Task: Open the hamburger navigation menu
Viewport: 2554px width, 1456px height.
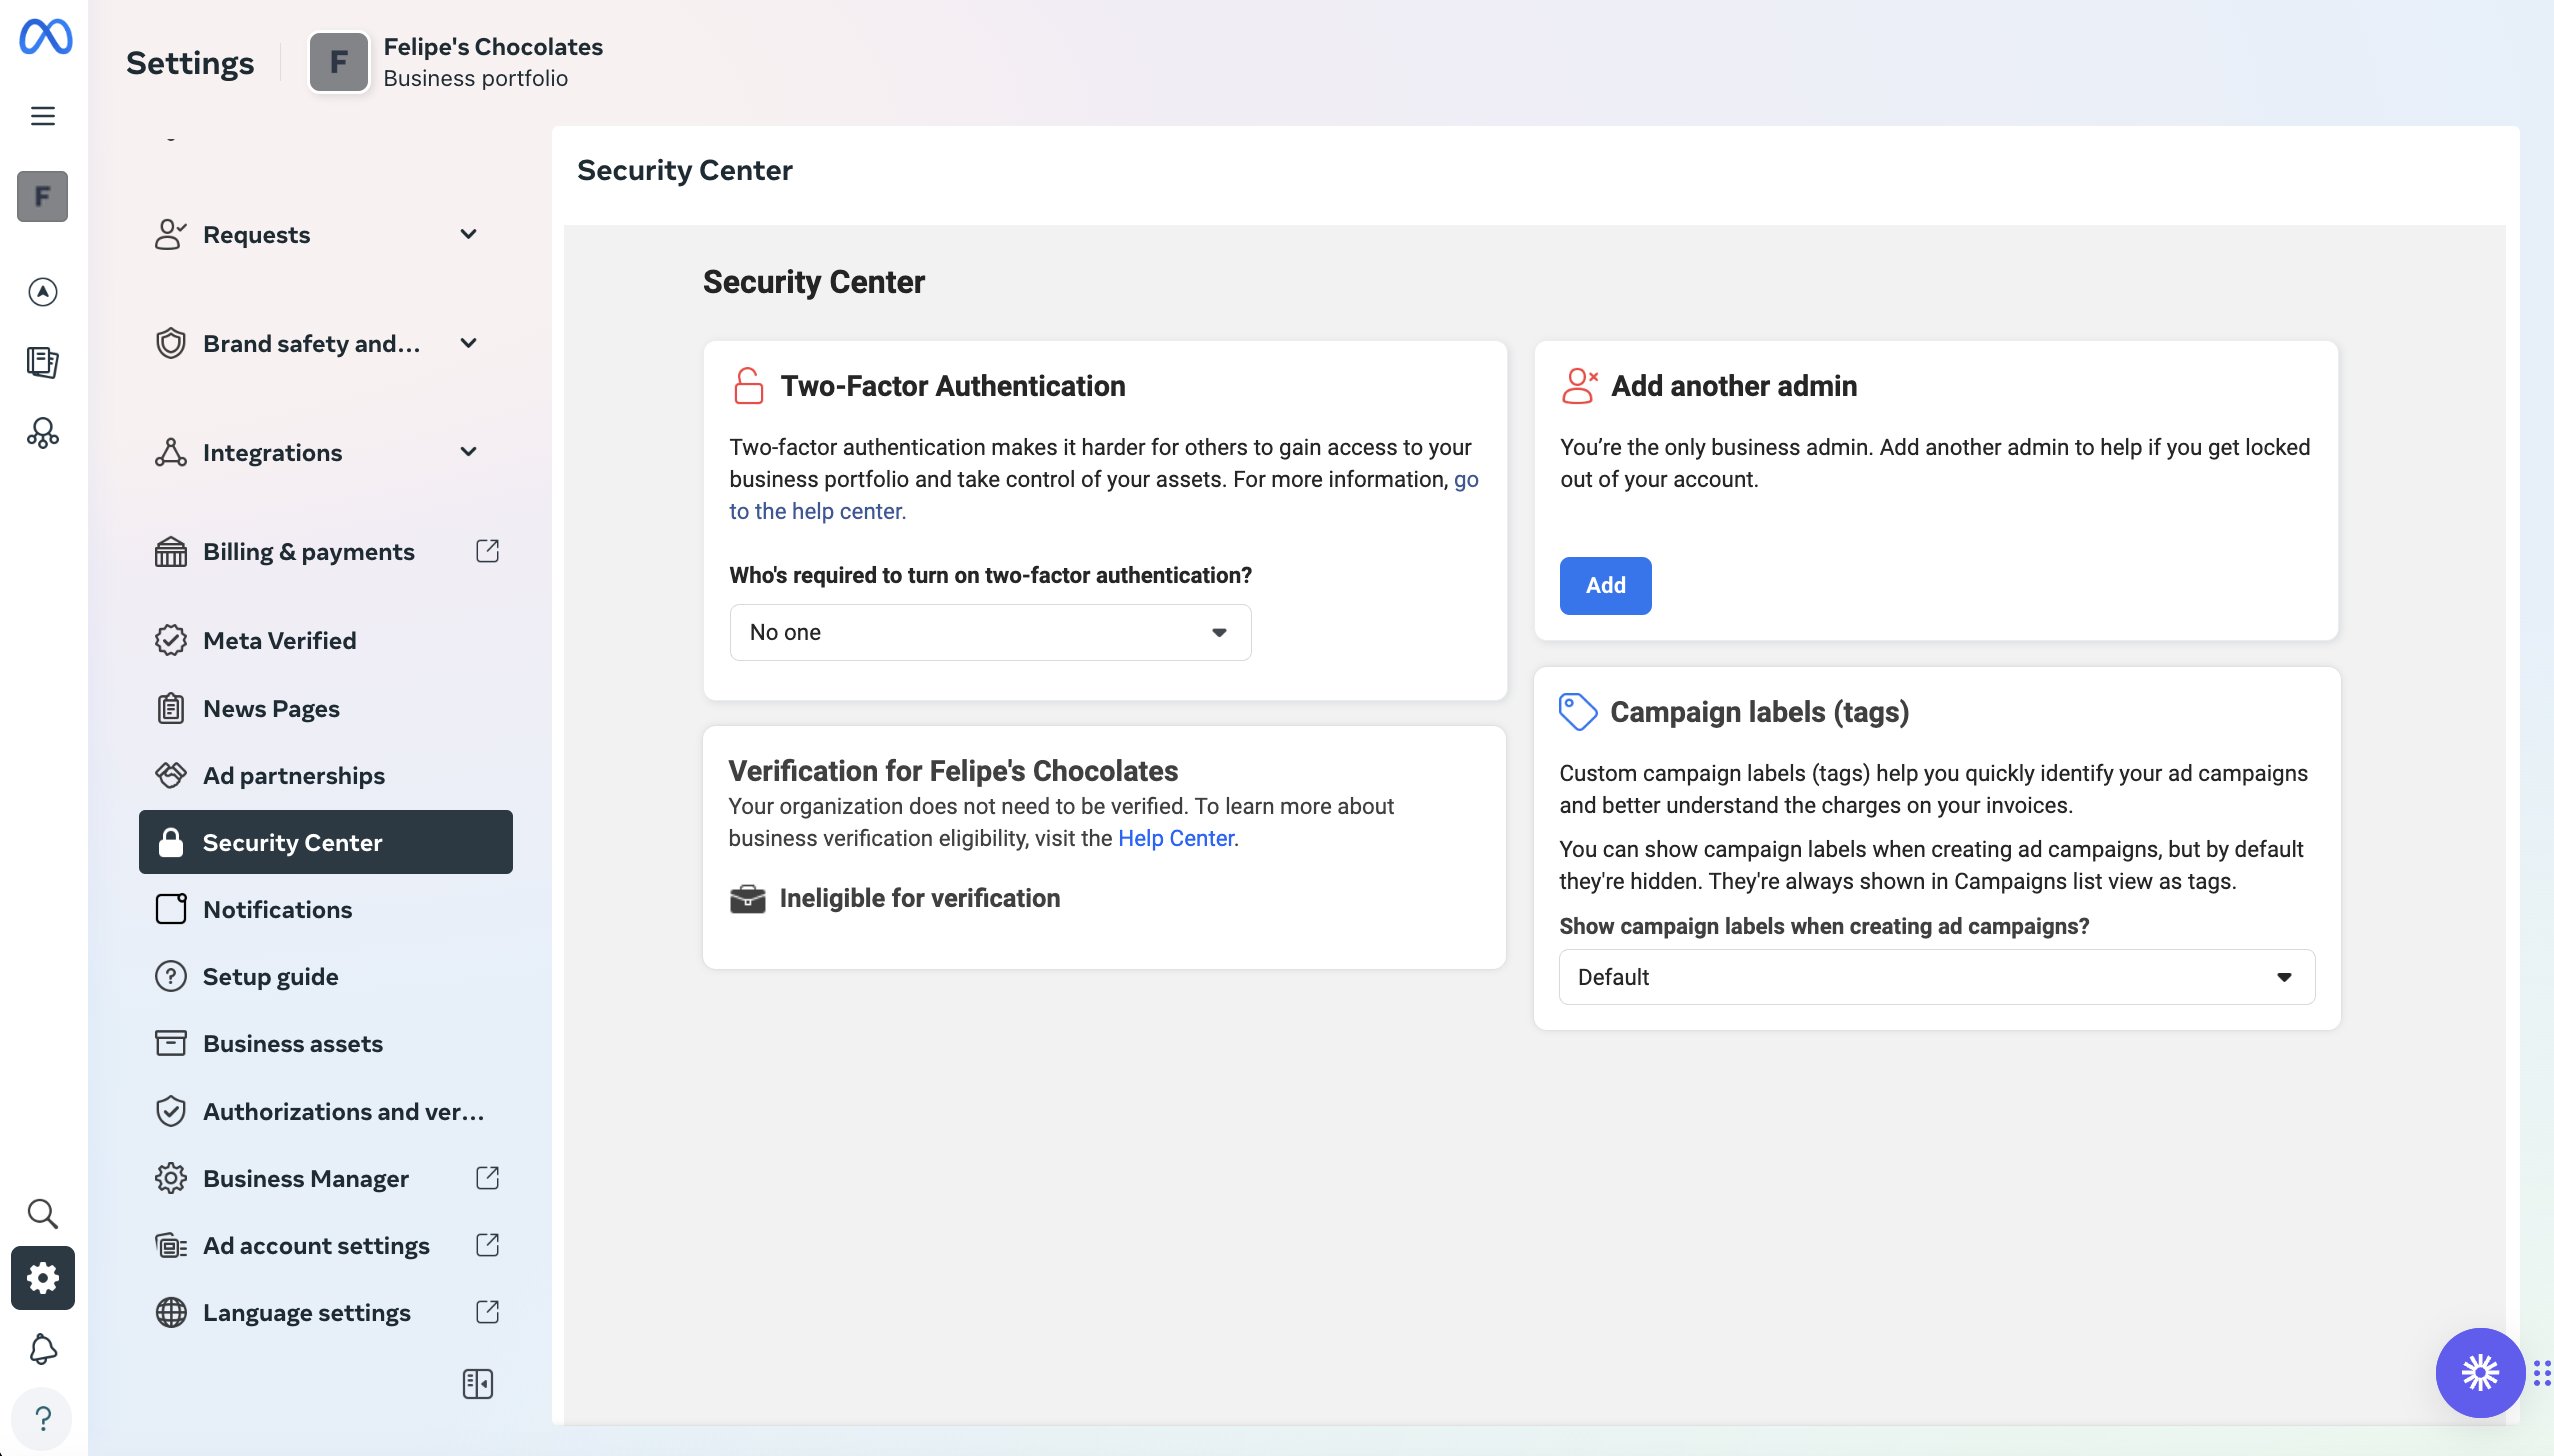Action: coord(42,116)
